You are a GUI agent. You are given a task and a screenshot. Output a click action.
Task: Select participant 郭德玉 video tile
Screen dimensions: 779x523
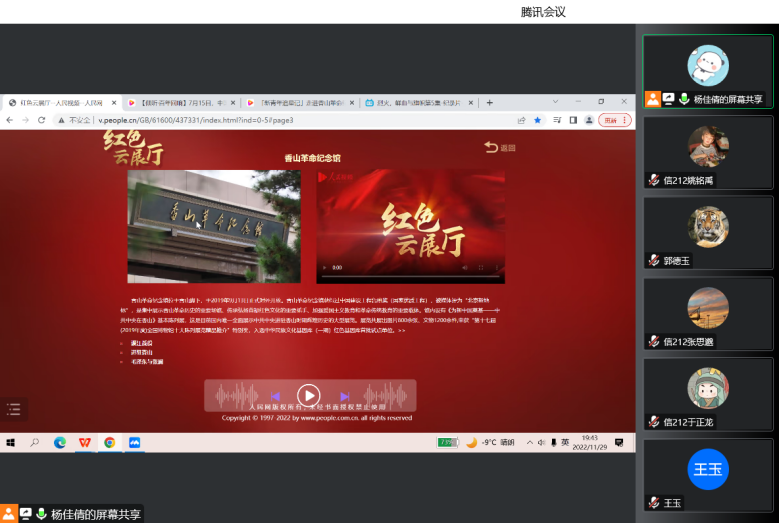[x=708, y=232]
